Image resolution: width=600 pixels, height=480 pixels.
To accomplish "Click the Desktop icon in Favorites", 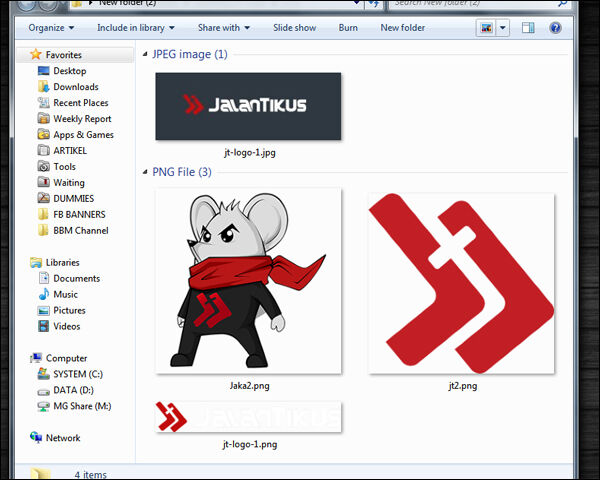I will tap(44, 71).
